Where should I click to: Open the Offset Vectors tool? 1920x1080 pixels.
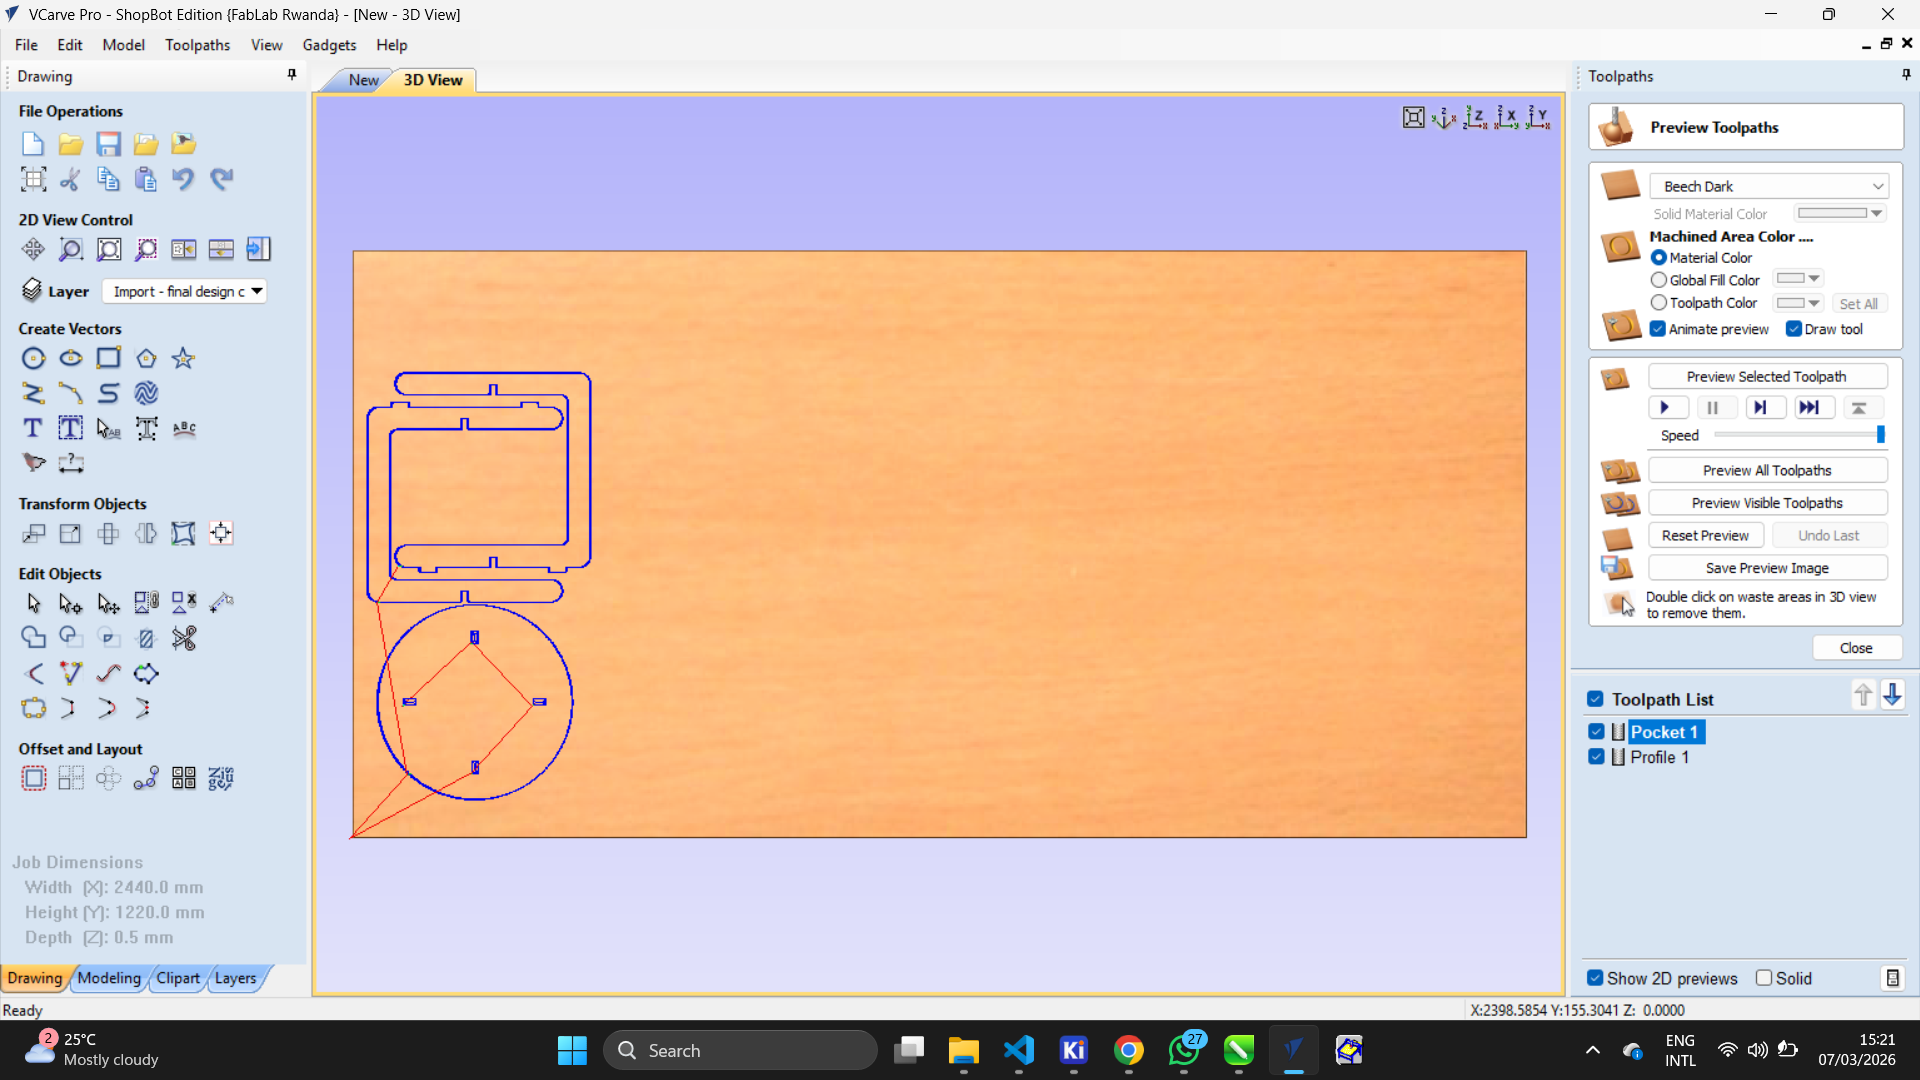(x=33, y=778)
